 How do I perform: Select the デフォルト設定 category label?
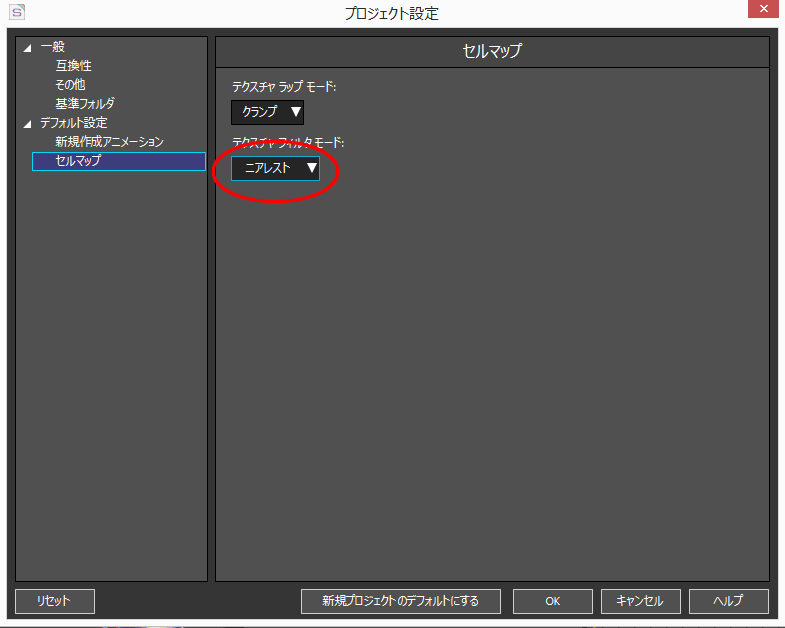(x=74, y=123)
